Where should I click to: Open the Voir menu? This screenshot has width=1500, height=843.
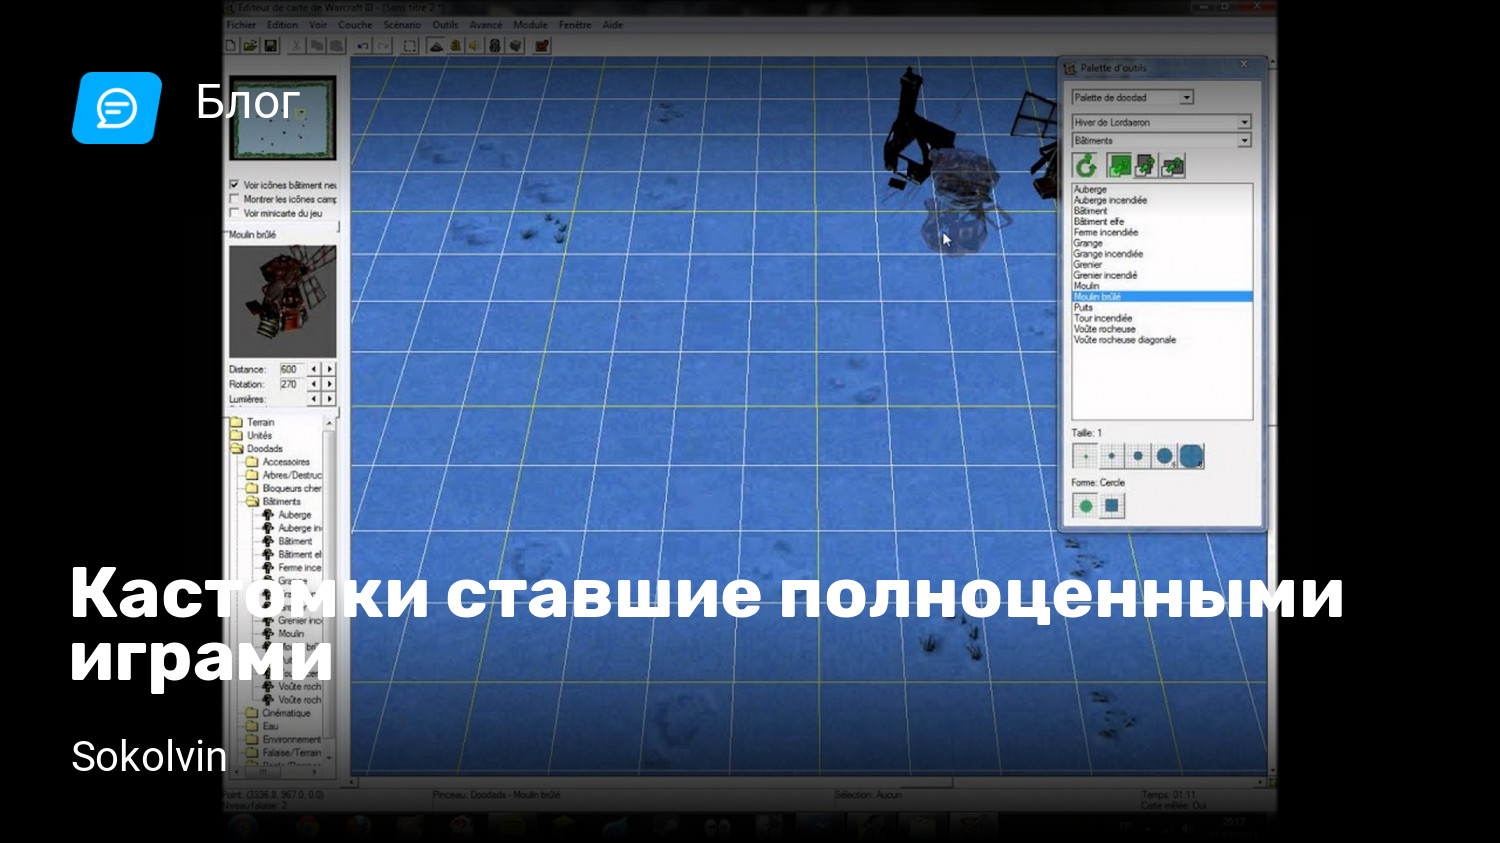[x=318, y=25]
